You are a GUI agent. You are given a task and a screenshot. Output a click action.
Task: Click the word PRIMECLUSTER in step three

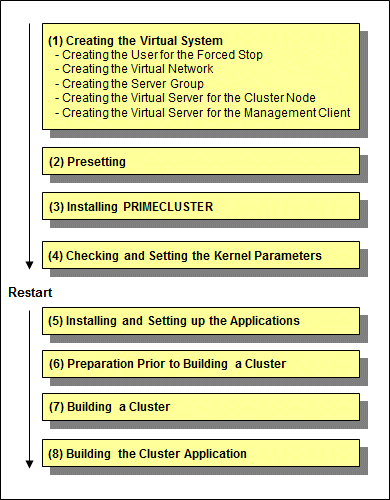pyautogui.click(x=168, y=207)
